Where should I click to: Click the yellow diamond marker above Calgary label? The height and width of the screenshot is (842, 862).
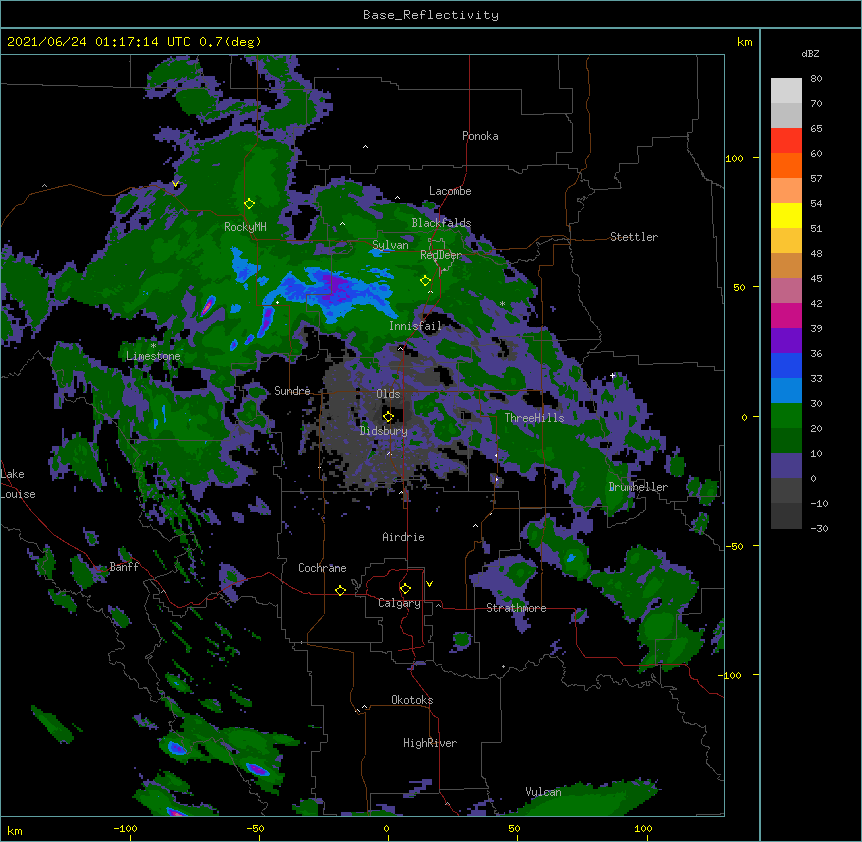[x=405, y=589]
